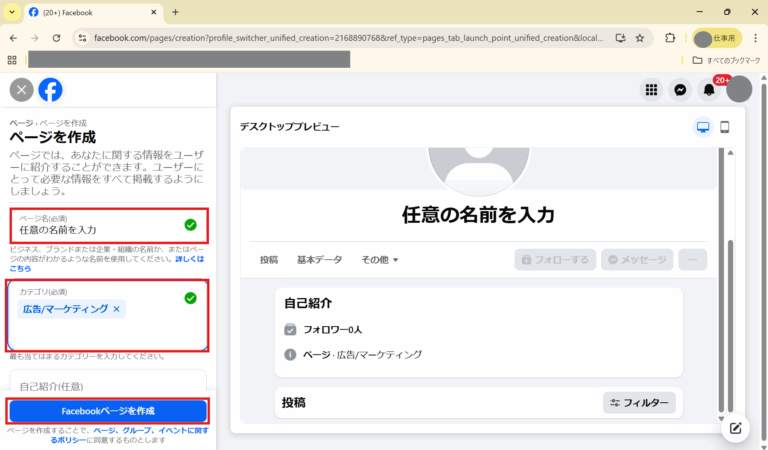Viewport: 768px width, 450px height.
Task: Switch to mobile preview mode icon
Action: [724, 127]
